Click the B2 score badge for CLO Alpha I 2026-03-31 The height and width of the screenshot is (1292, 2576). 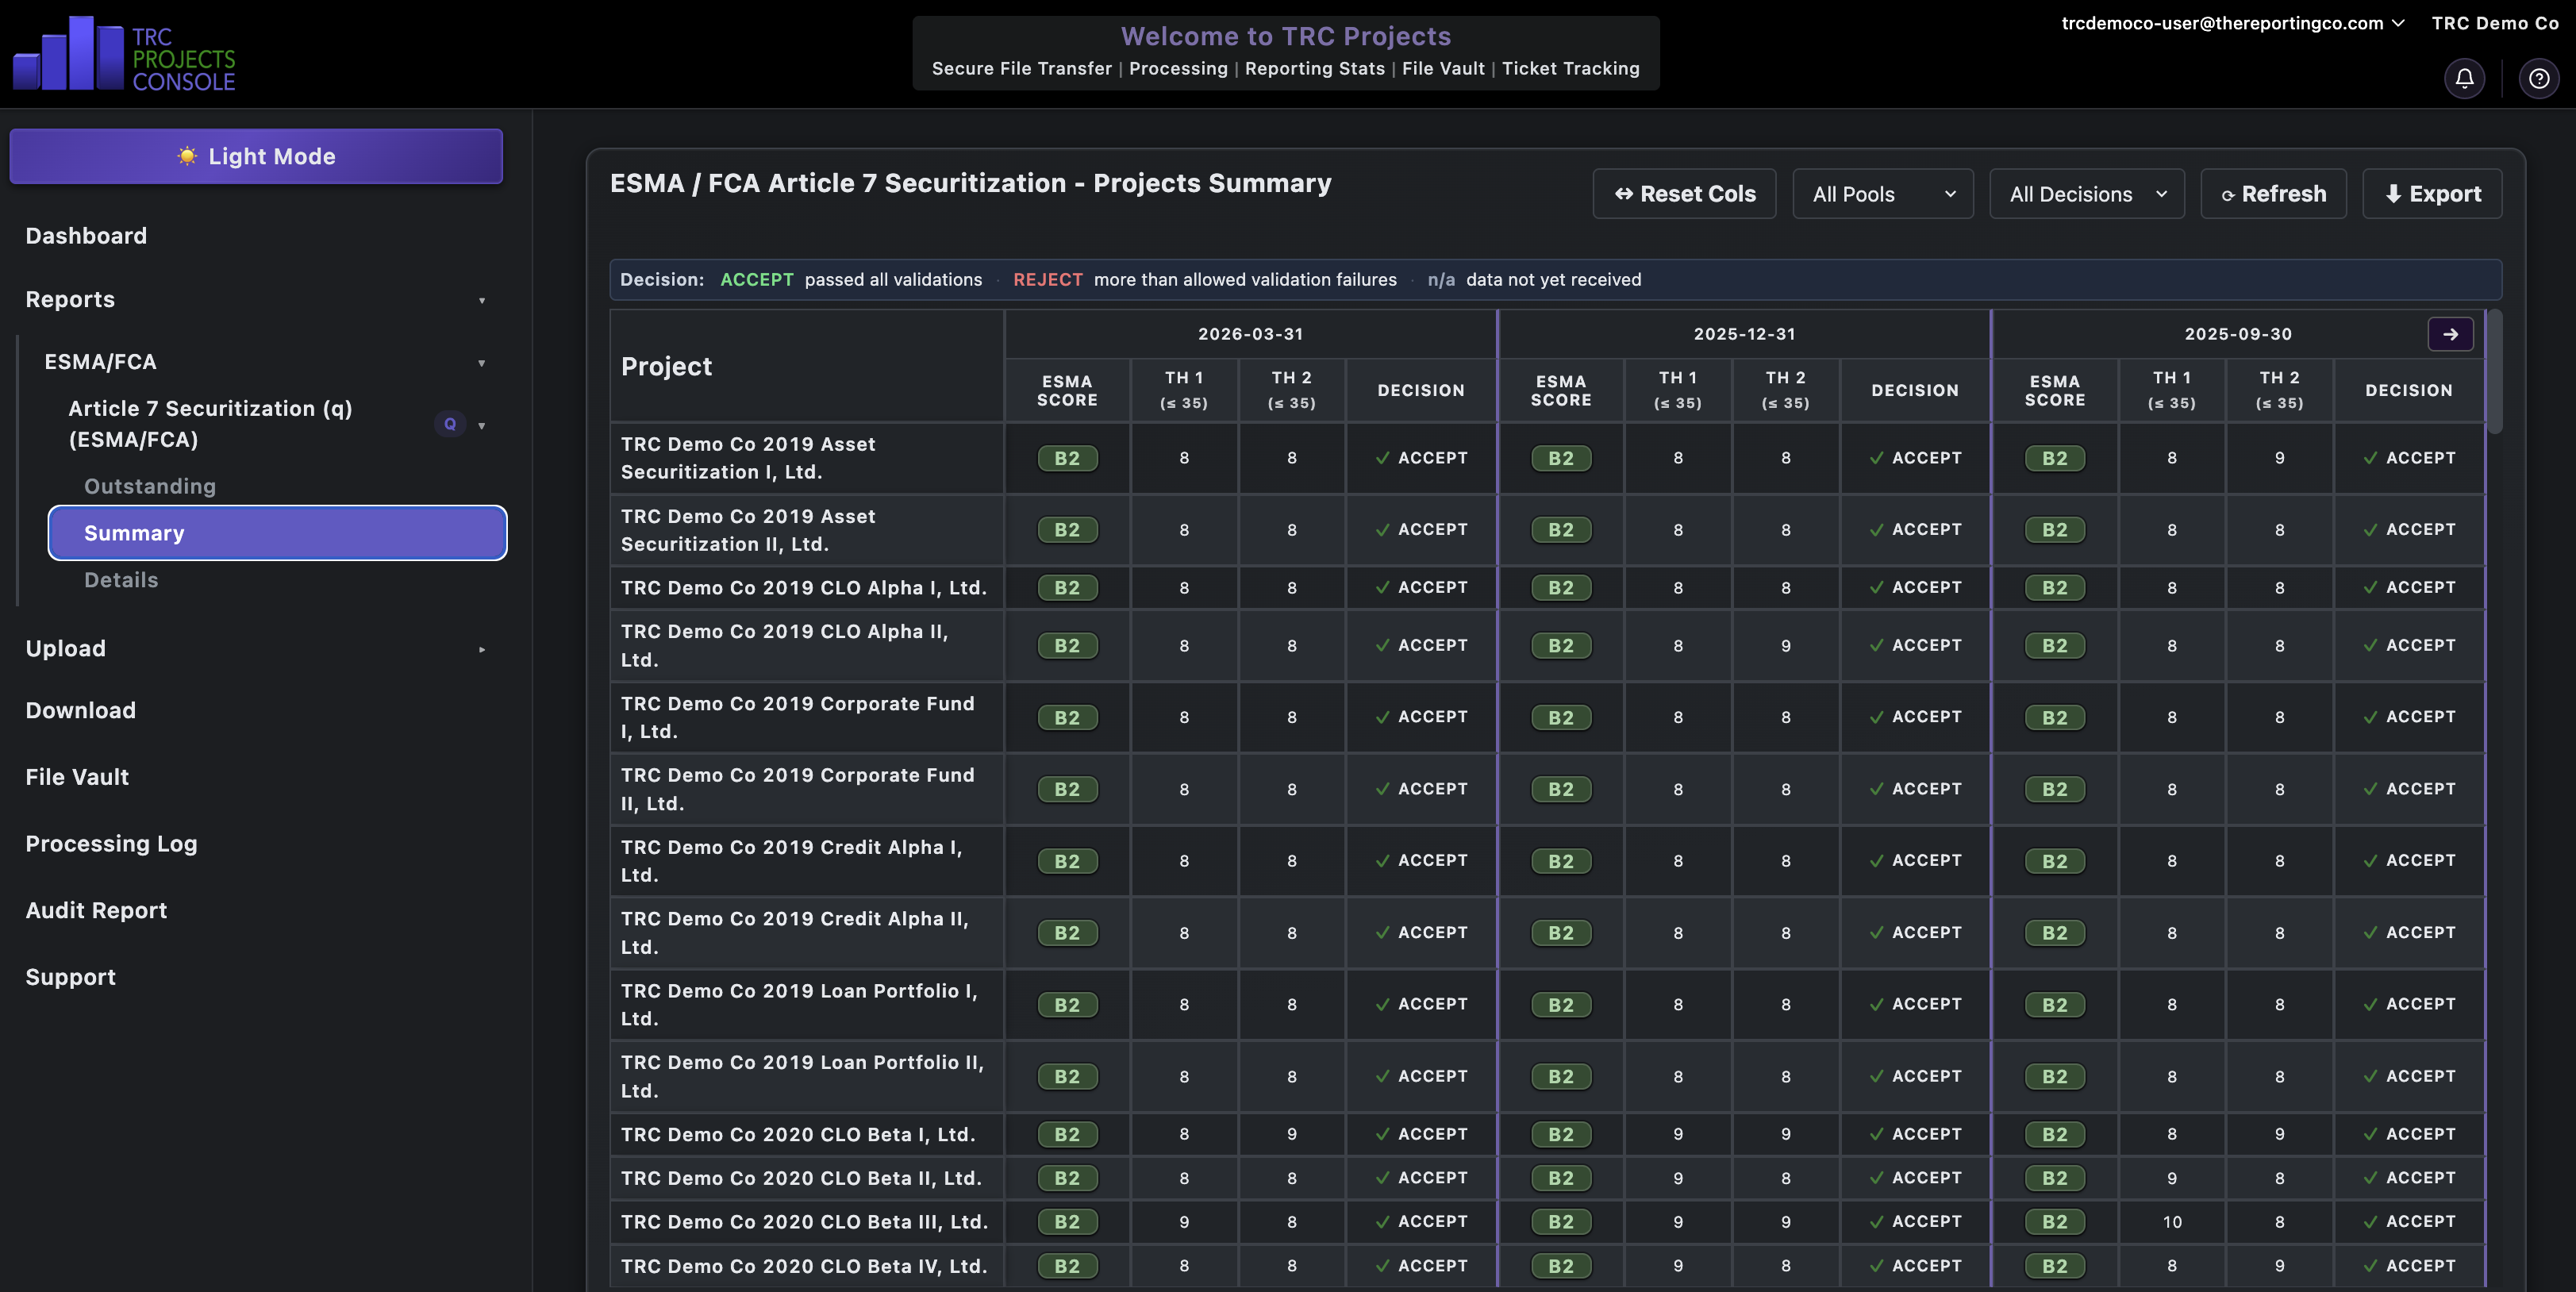pyautogui.click(x=1067, y=588)
